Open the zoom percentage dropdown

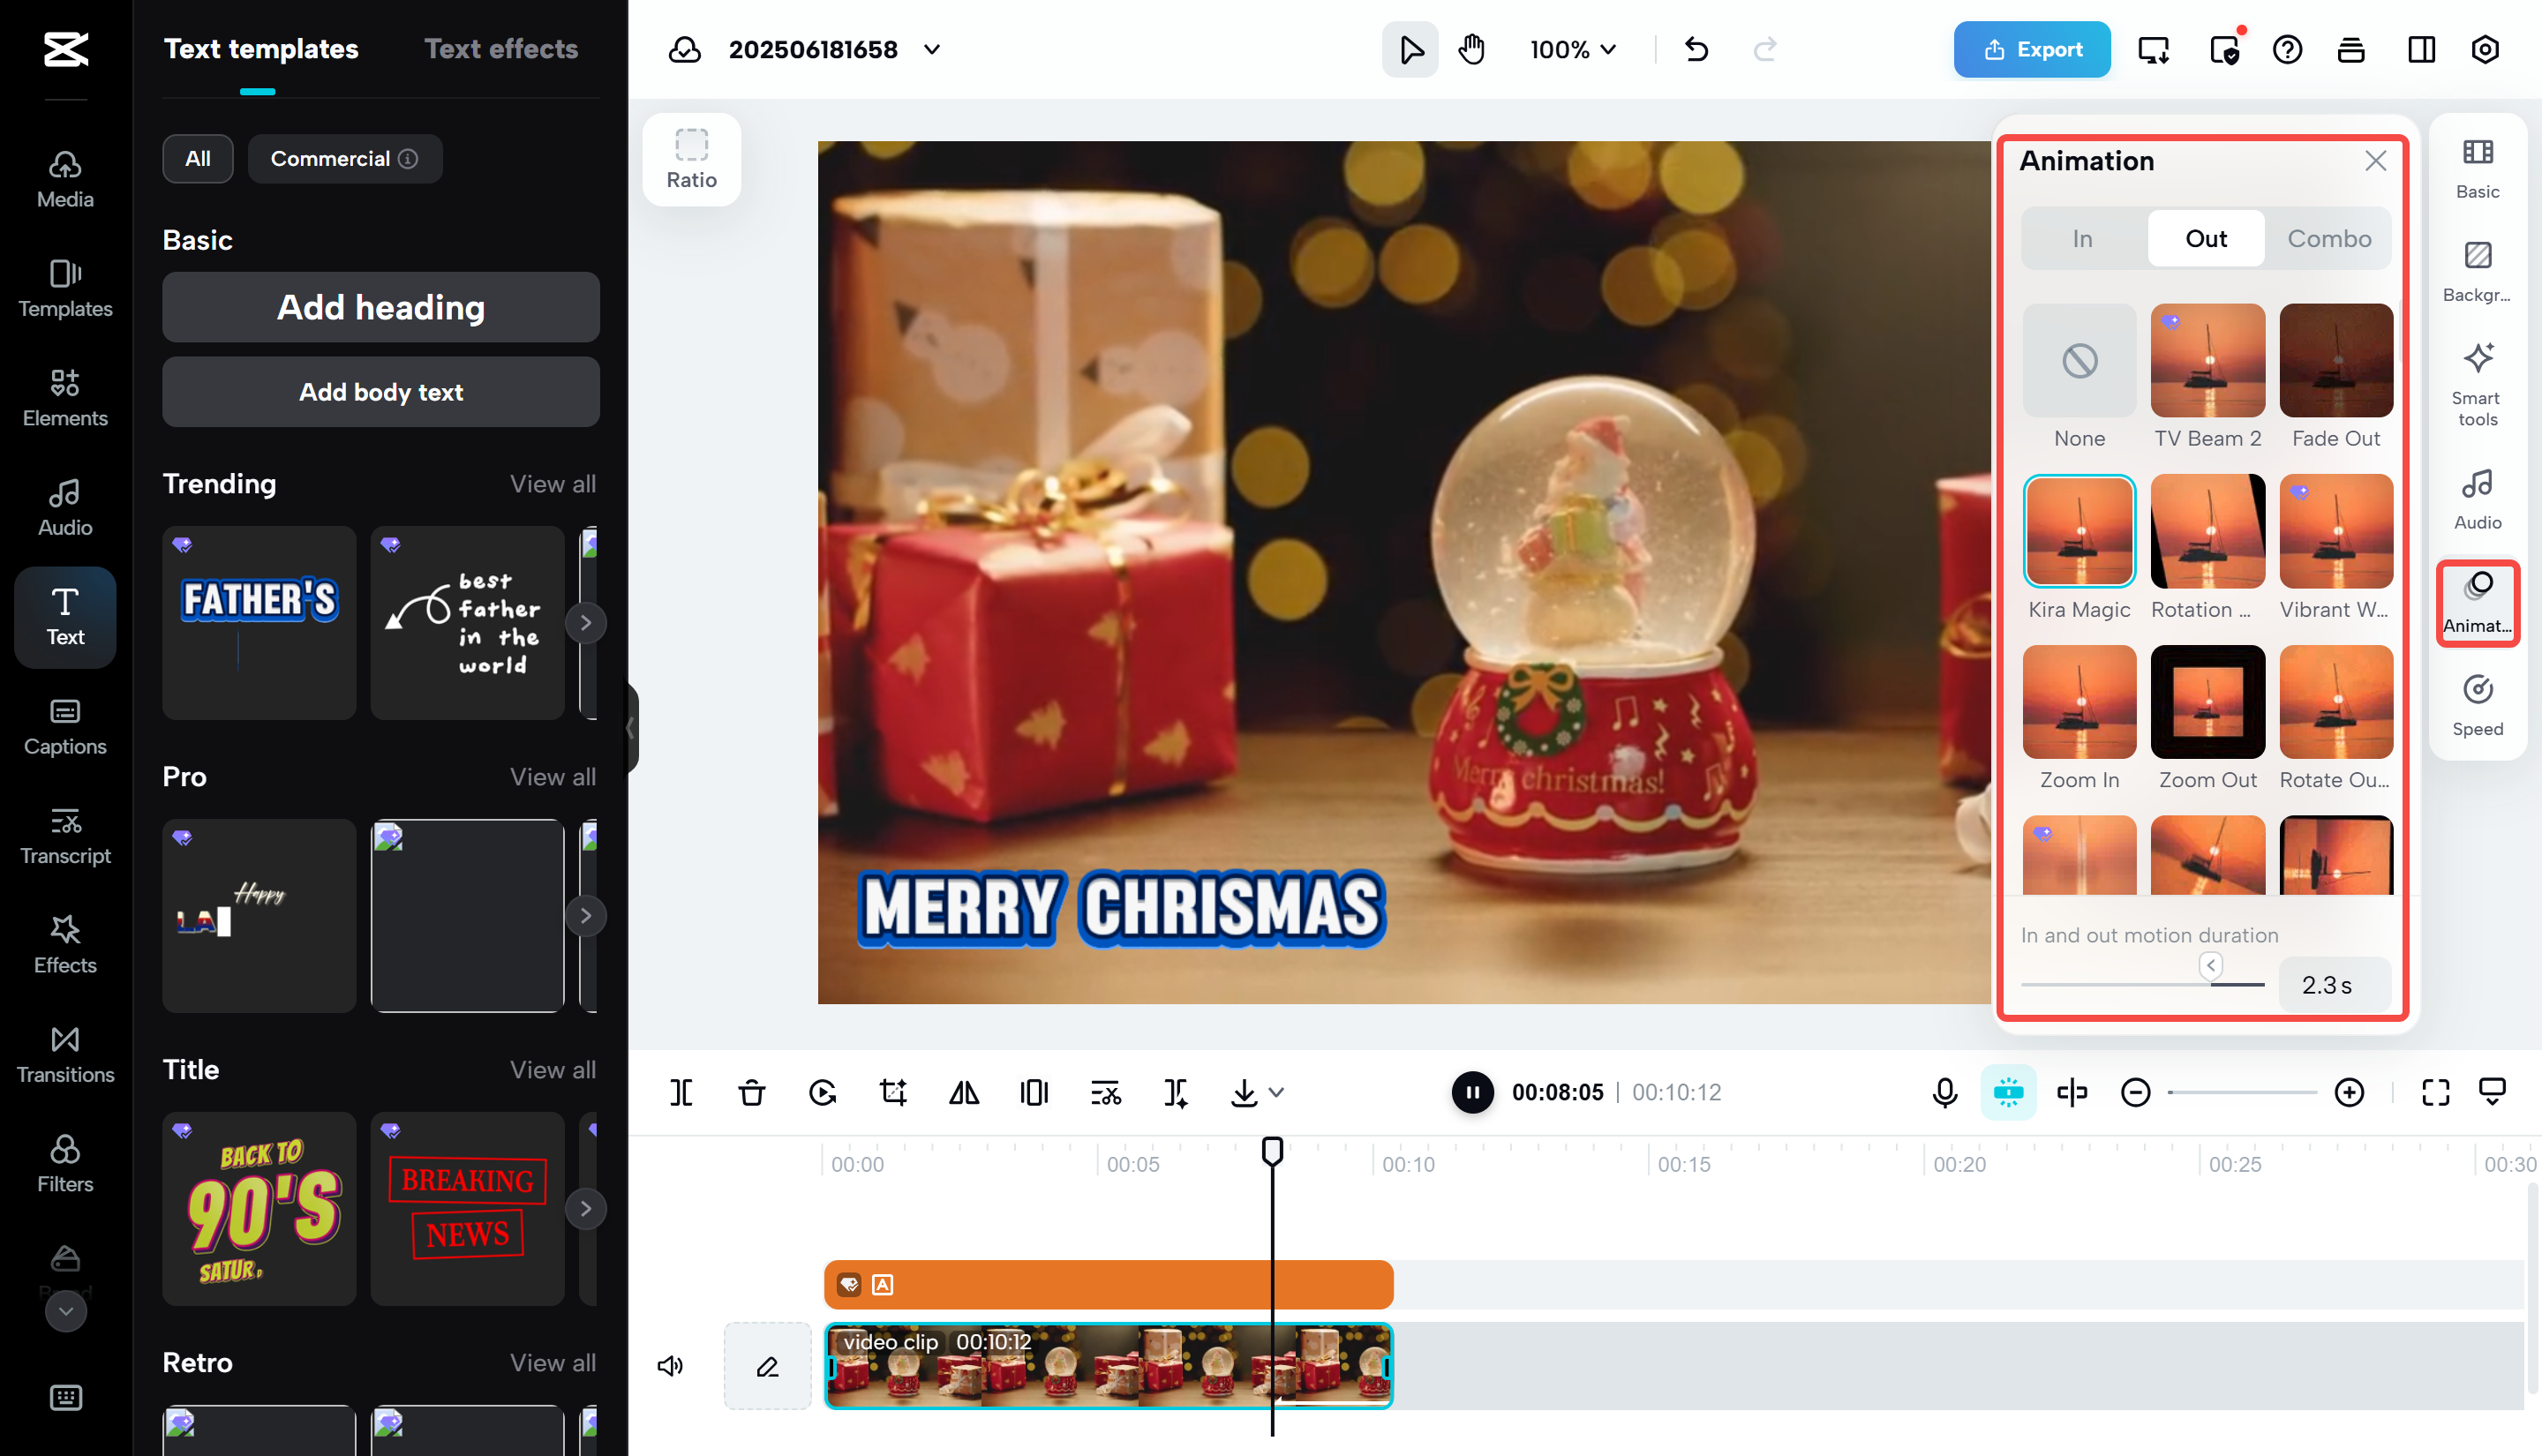[x=1572, y=49]
